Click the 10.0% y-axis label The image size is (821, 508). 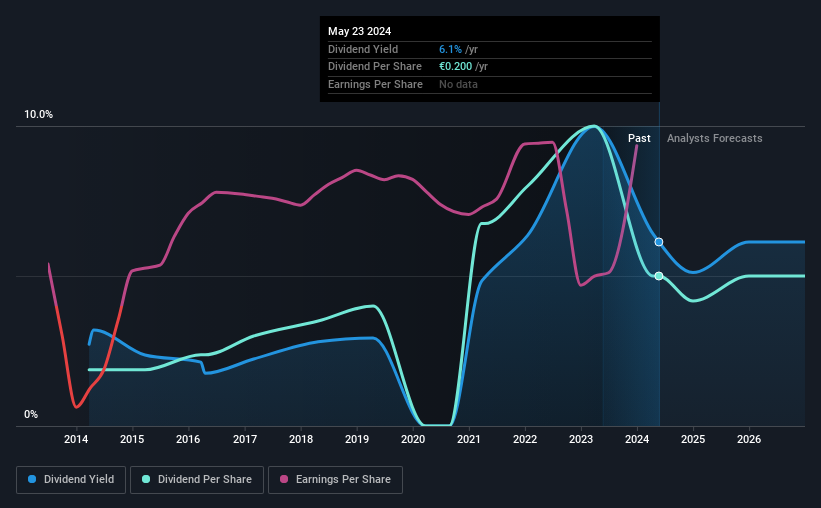[x=38, y=115]
